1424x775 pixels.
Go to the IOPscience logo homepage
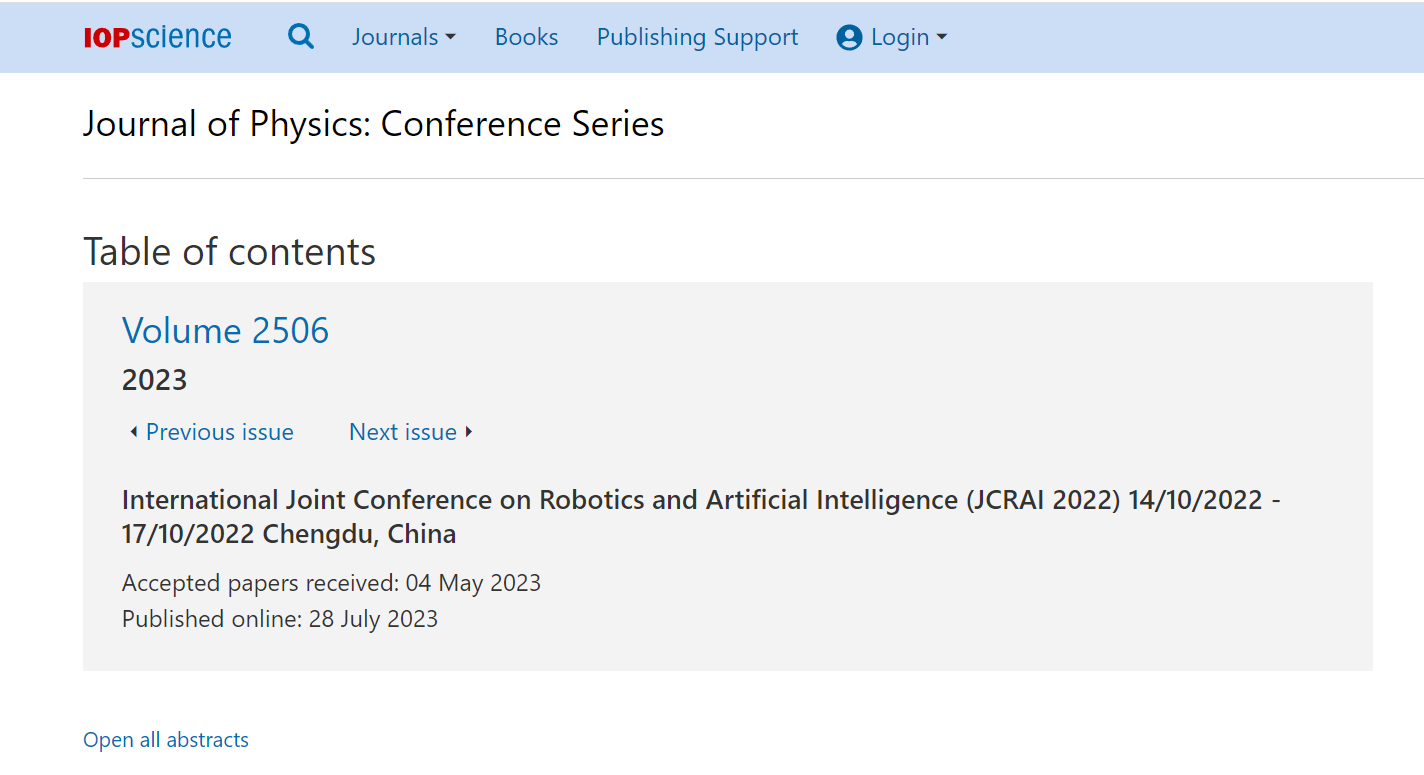click(158, 37)
